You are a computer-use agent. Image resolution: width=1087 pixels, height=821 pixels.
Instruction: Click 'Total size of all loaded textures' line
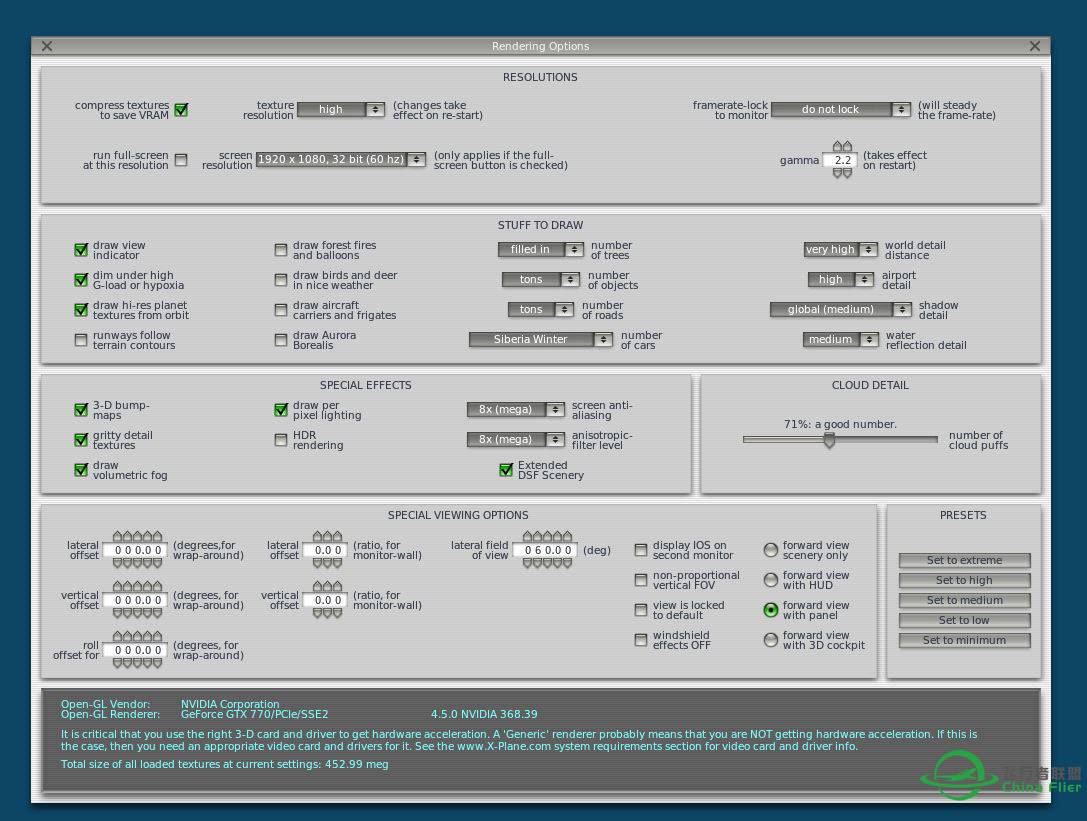(x=225, y=764)
